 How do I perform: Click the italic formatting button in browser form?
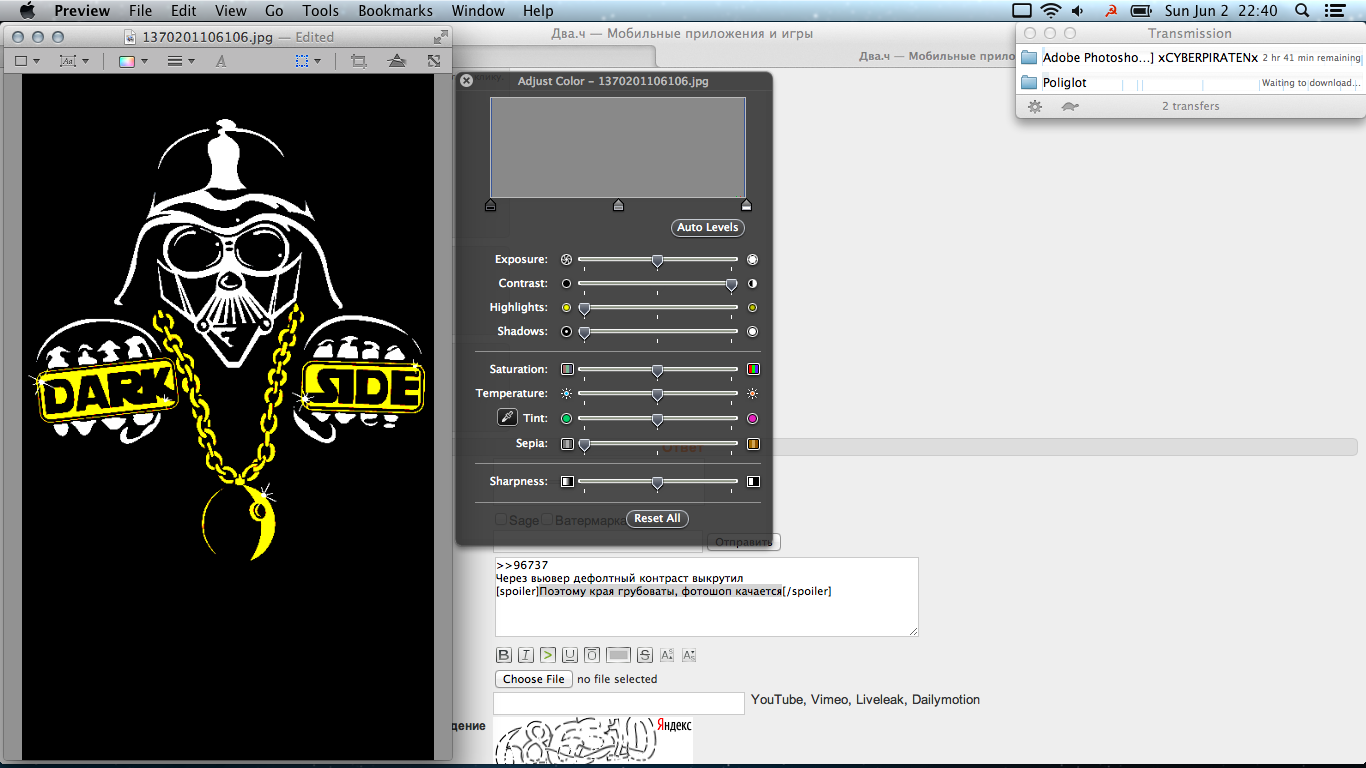pos(526,655)
